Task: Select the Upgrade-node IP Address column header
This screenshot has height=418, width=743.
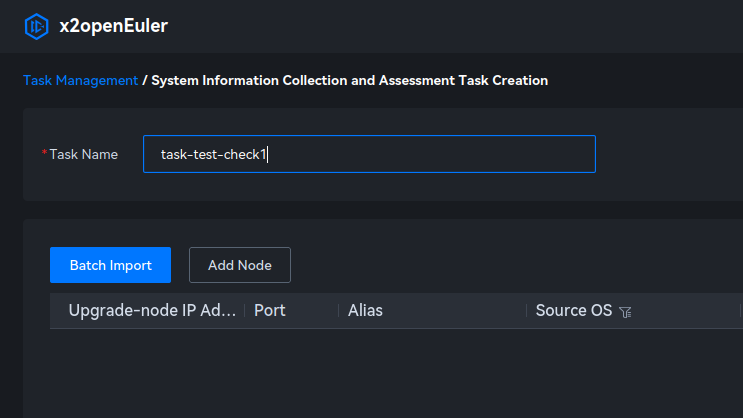Action: [152, 311]
